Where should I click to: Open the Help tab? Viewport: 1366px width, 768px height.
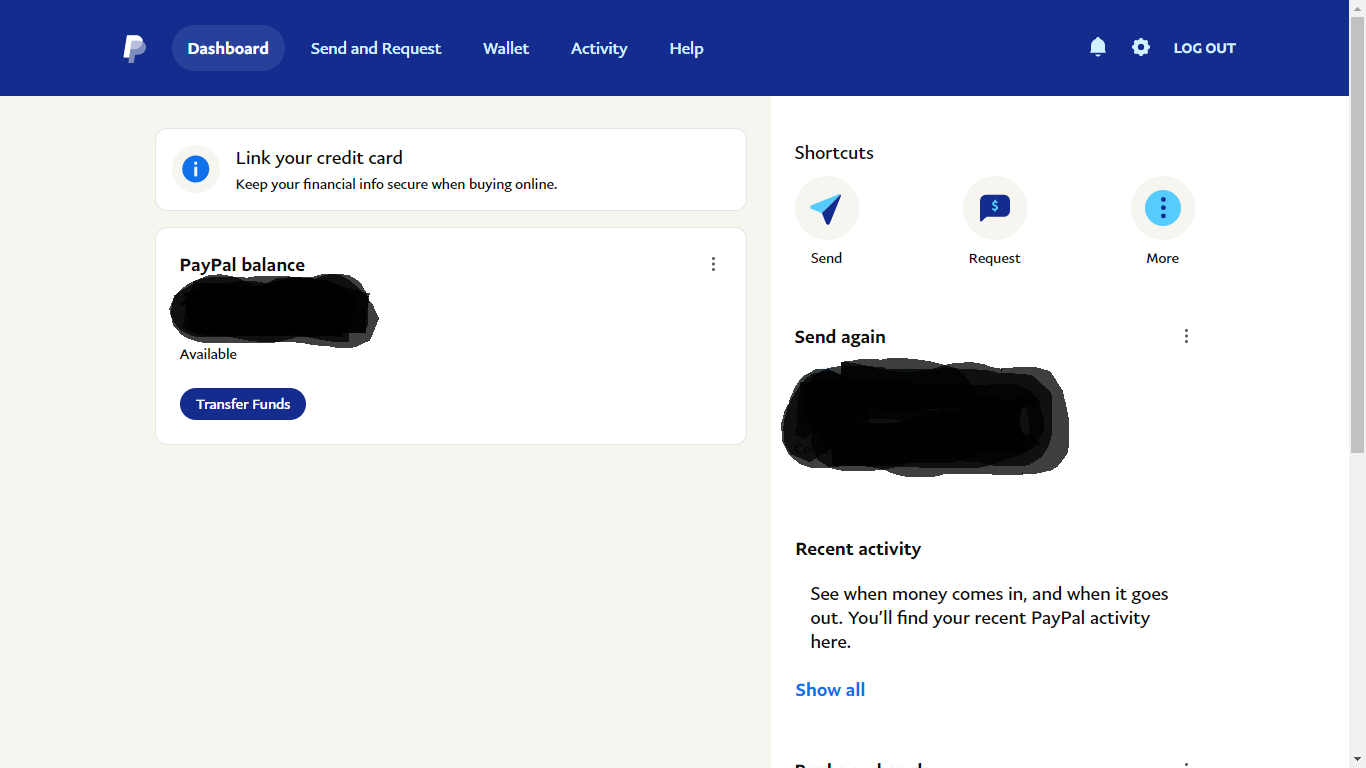686,48
